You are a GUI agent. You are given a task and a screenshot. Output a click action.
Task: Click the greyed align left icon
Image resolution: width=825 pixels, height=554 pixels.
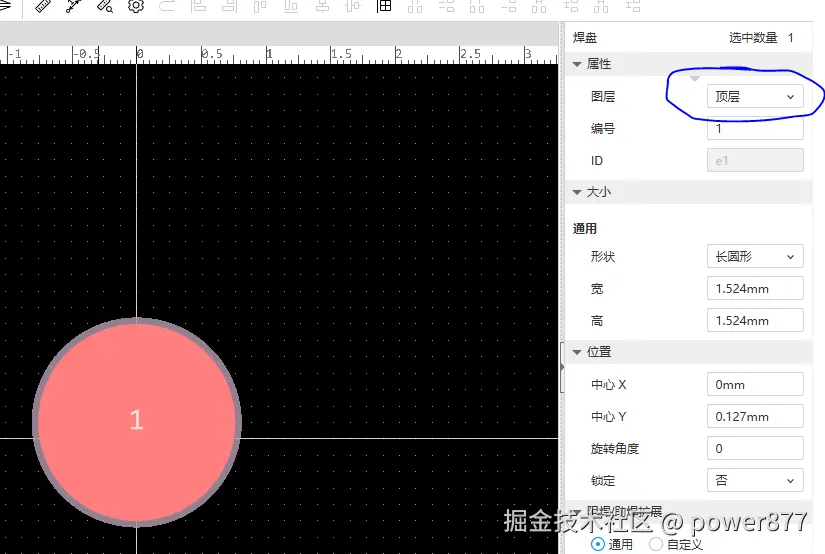[198, 6]
